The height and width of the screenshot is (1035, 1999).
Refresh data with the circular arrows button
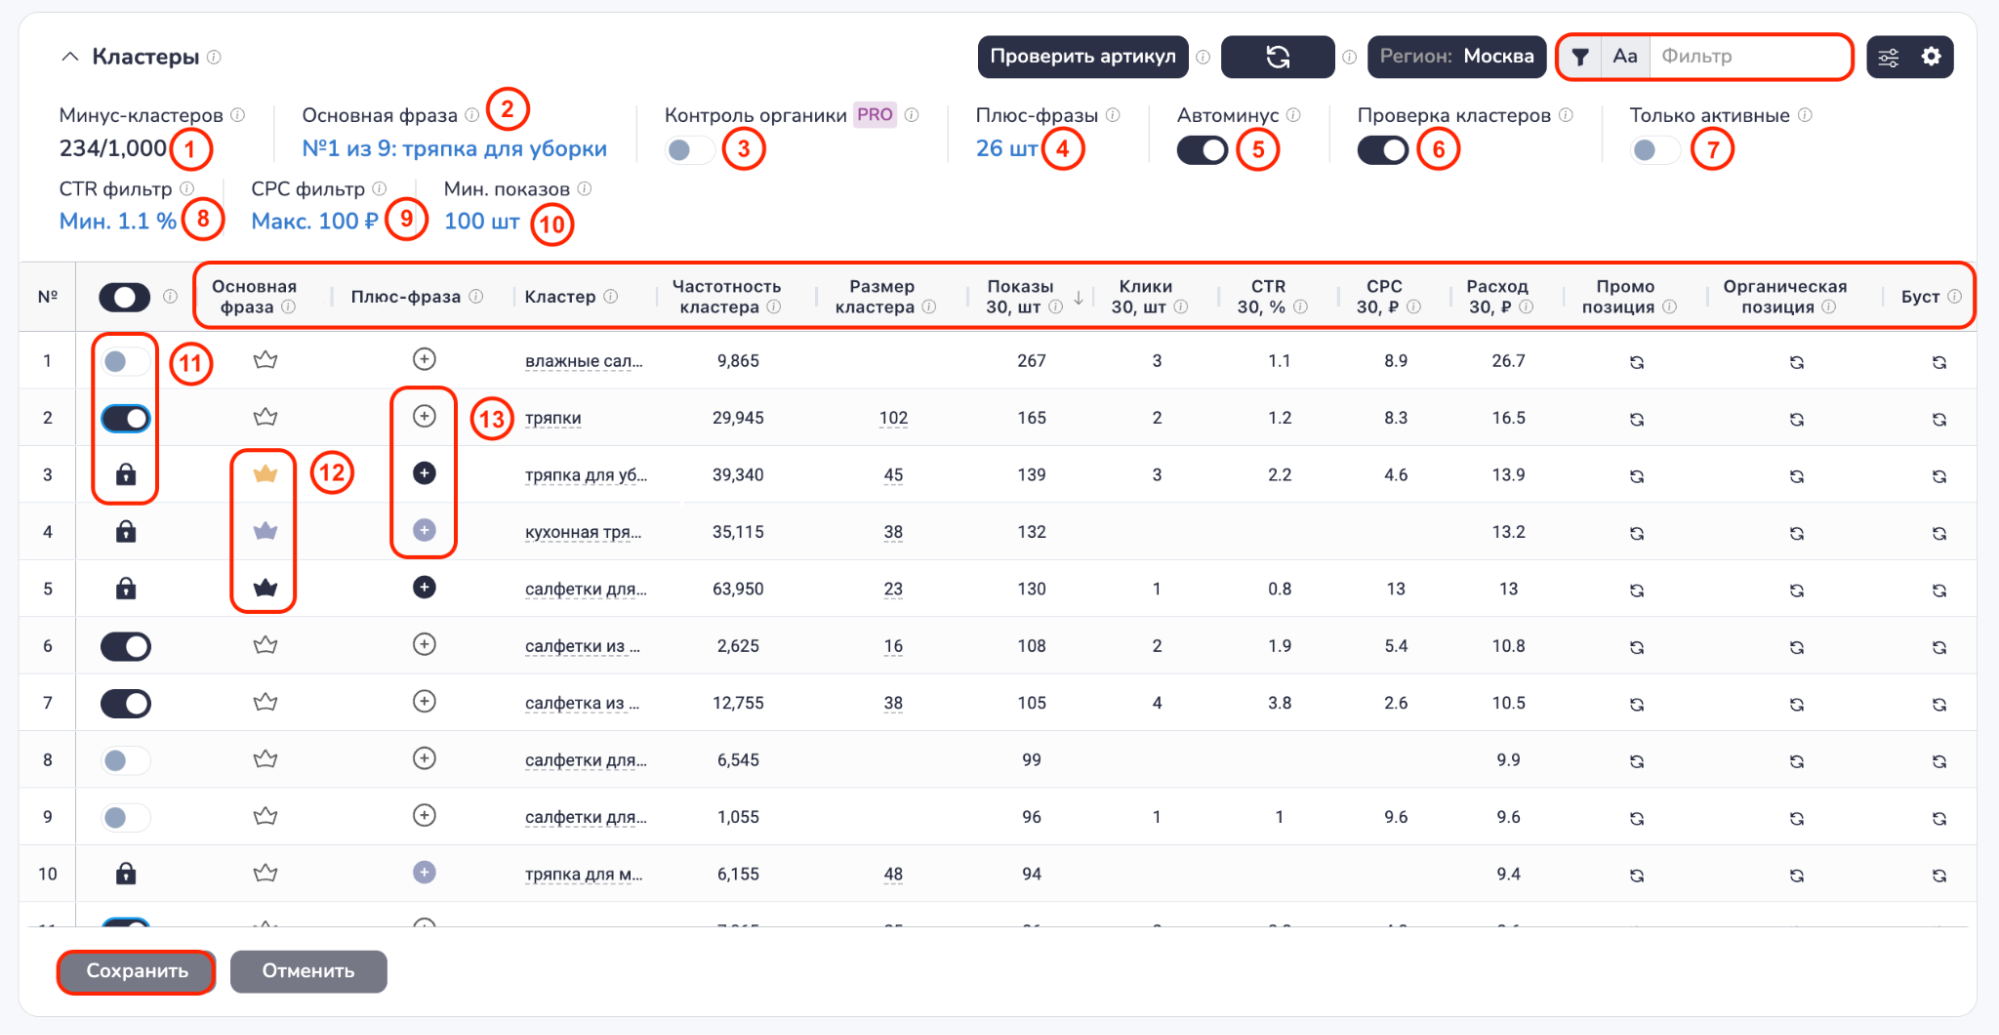click(1277, 56)
